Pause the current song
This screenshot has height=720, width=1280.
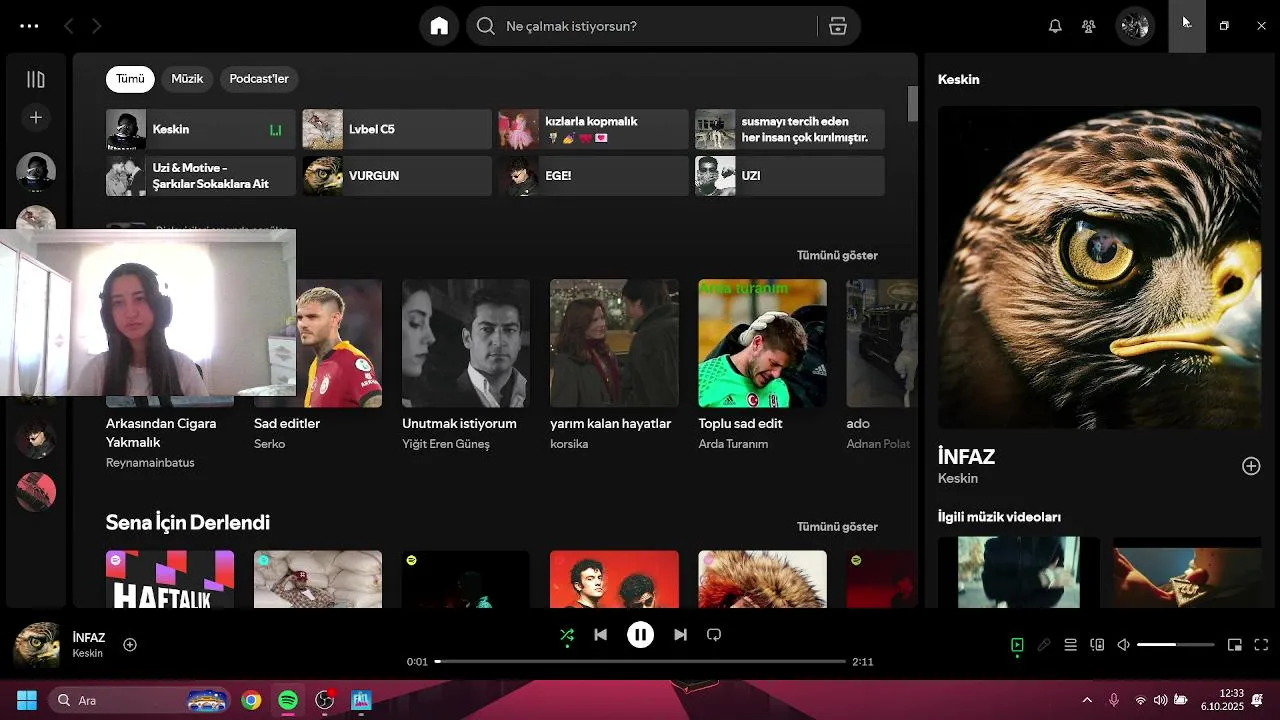point(640,635)
